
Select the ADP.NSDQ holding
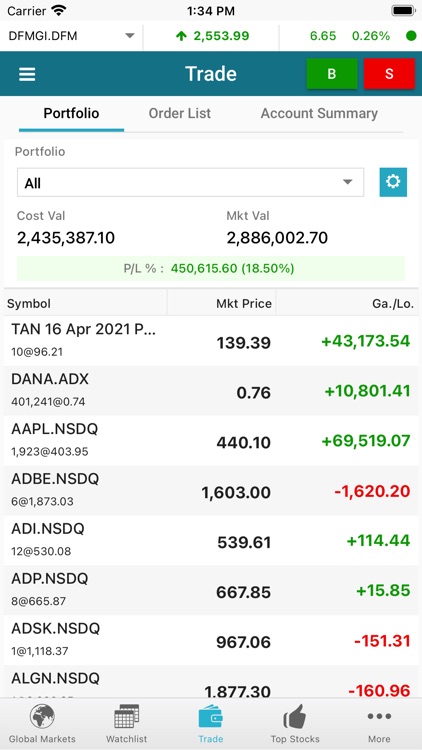[211, 590]
